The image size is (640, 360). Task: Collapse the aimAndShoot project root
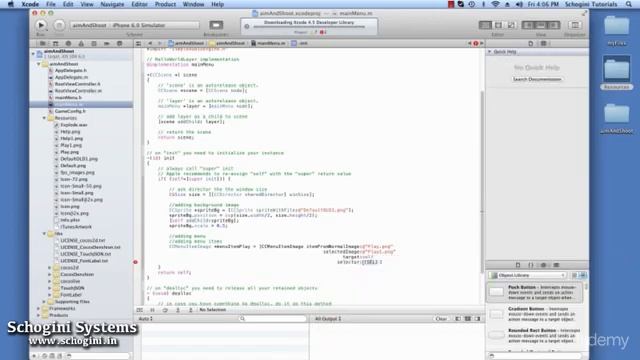point(33,53)
